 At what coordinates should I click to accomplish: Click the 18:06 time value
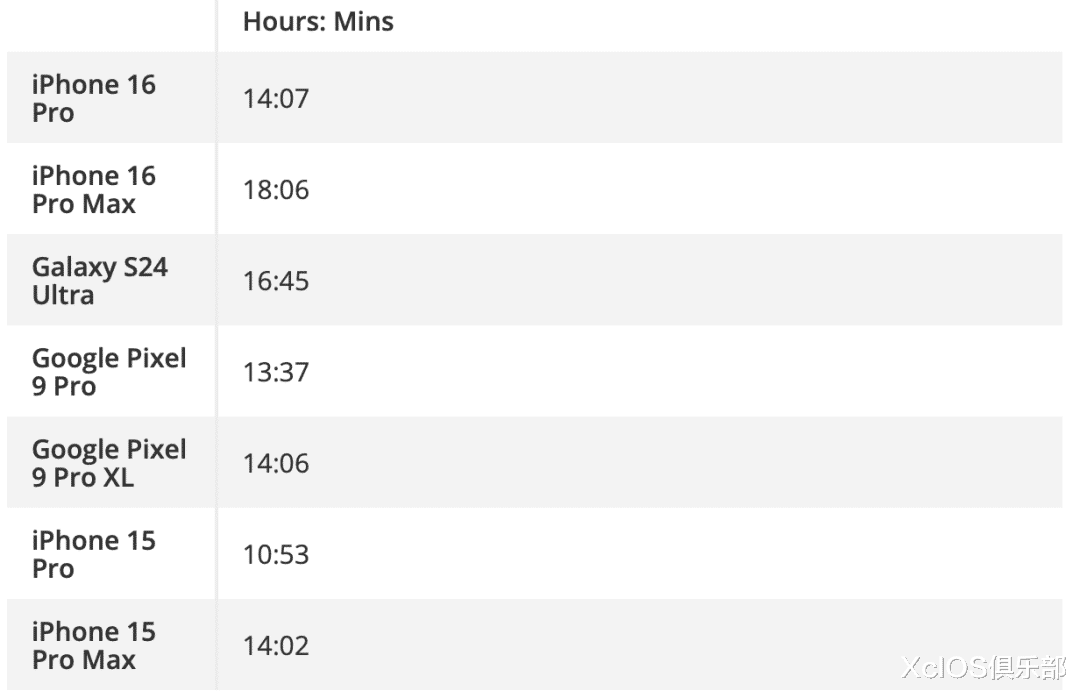276,190
